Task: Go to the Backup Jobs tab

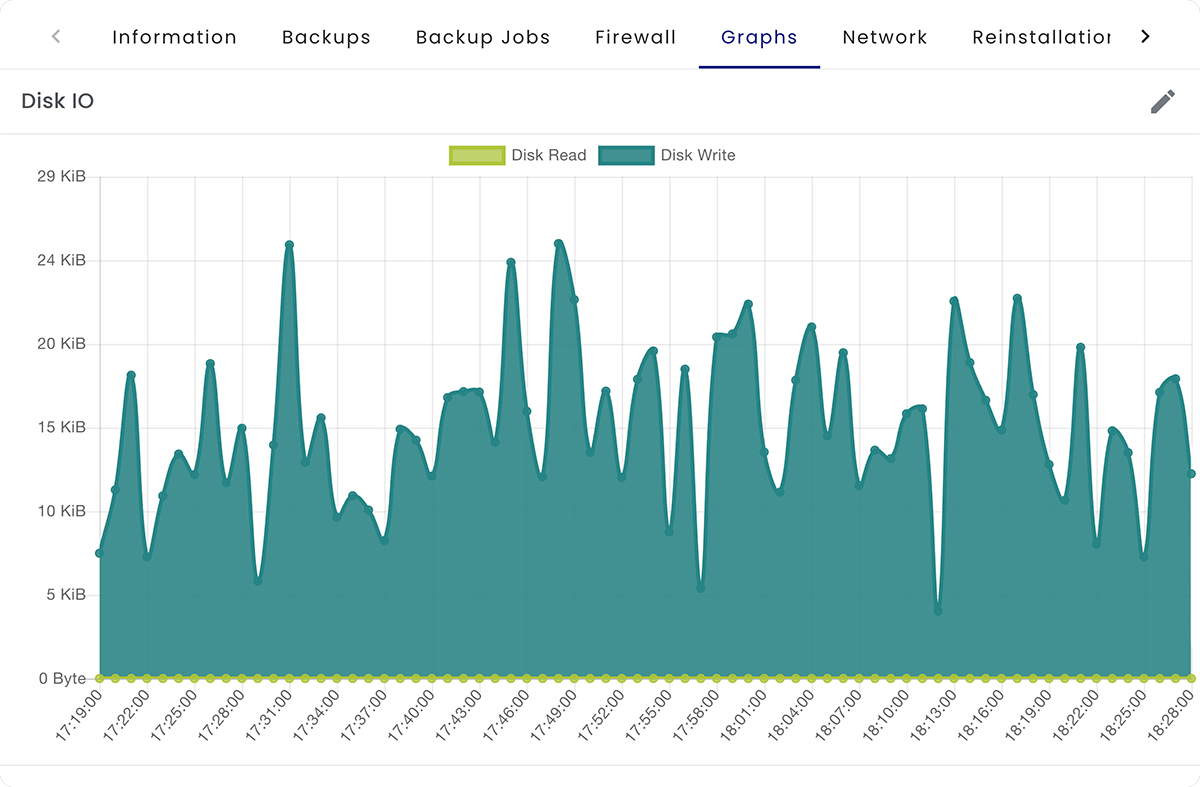Action: [x=483, y=38]
